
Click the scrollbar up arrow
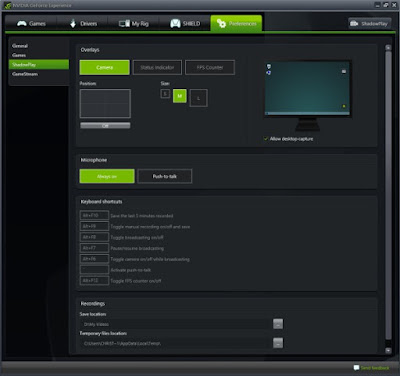coord(388,48)
